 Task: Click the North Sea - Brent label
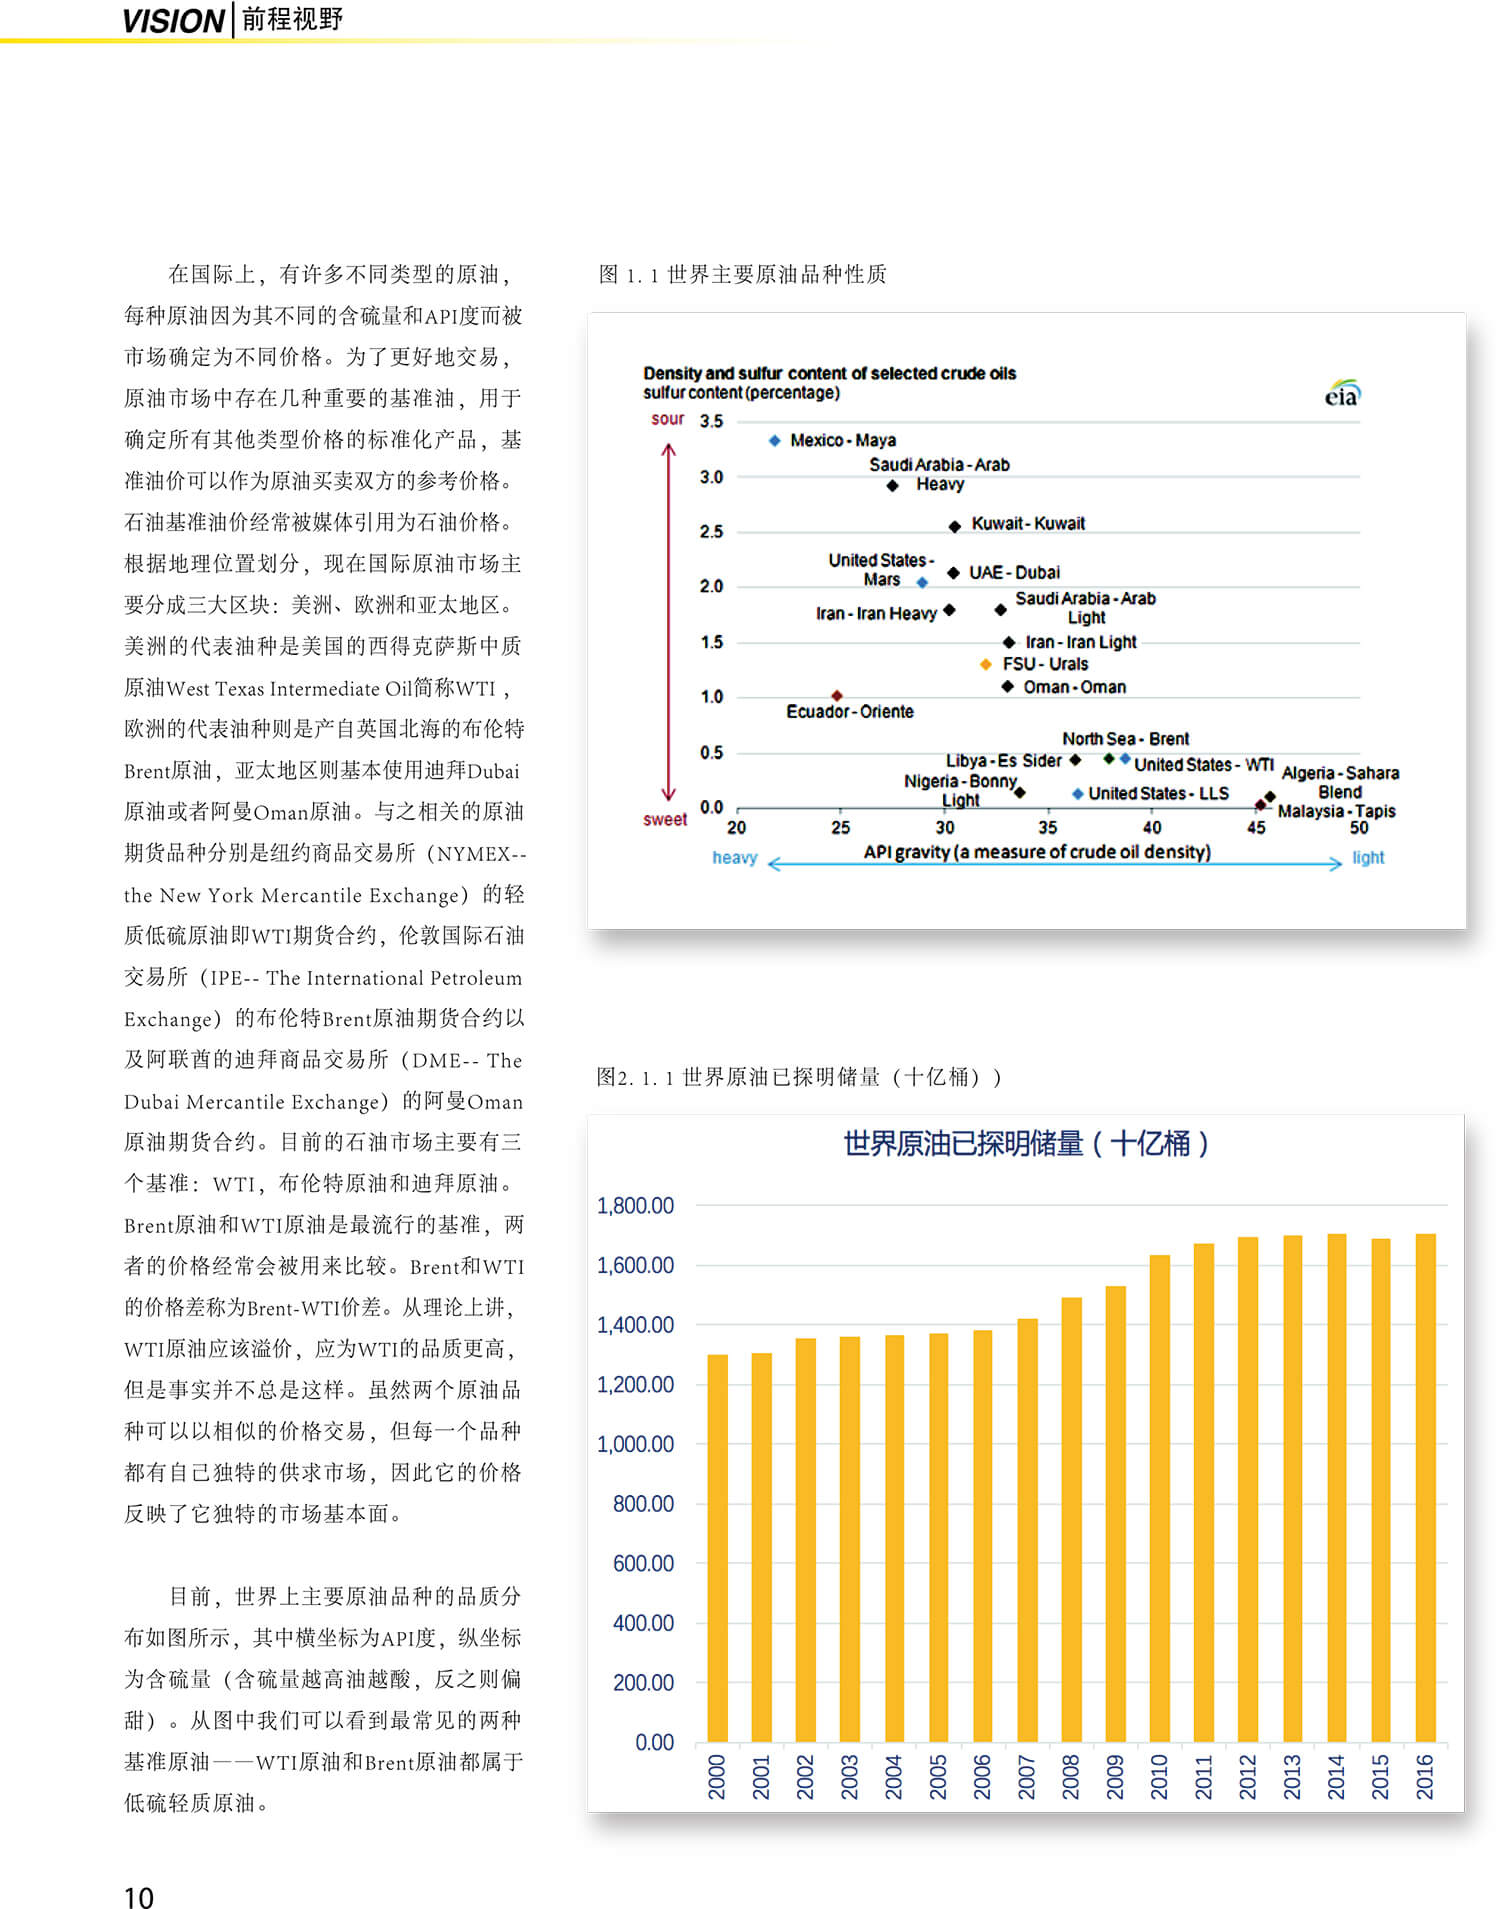pos(1125,739)
